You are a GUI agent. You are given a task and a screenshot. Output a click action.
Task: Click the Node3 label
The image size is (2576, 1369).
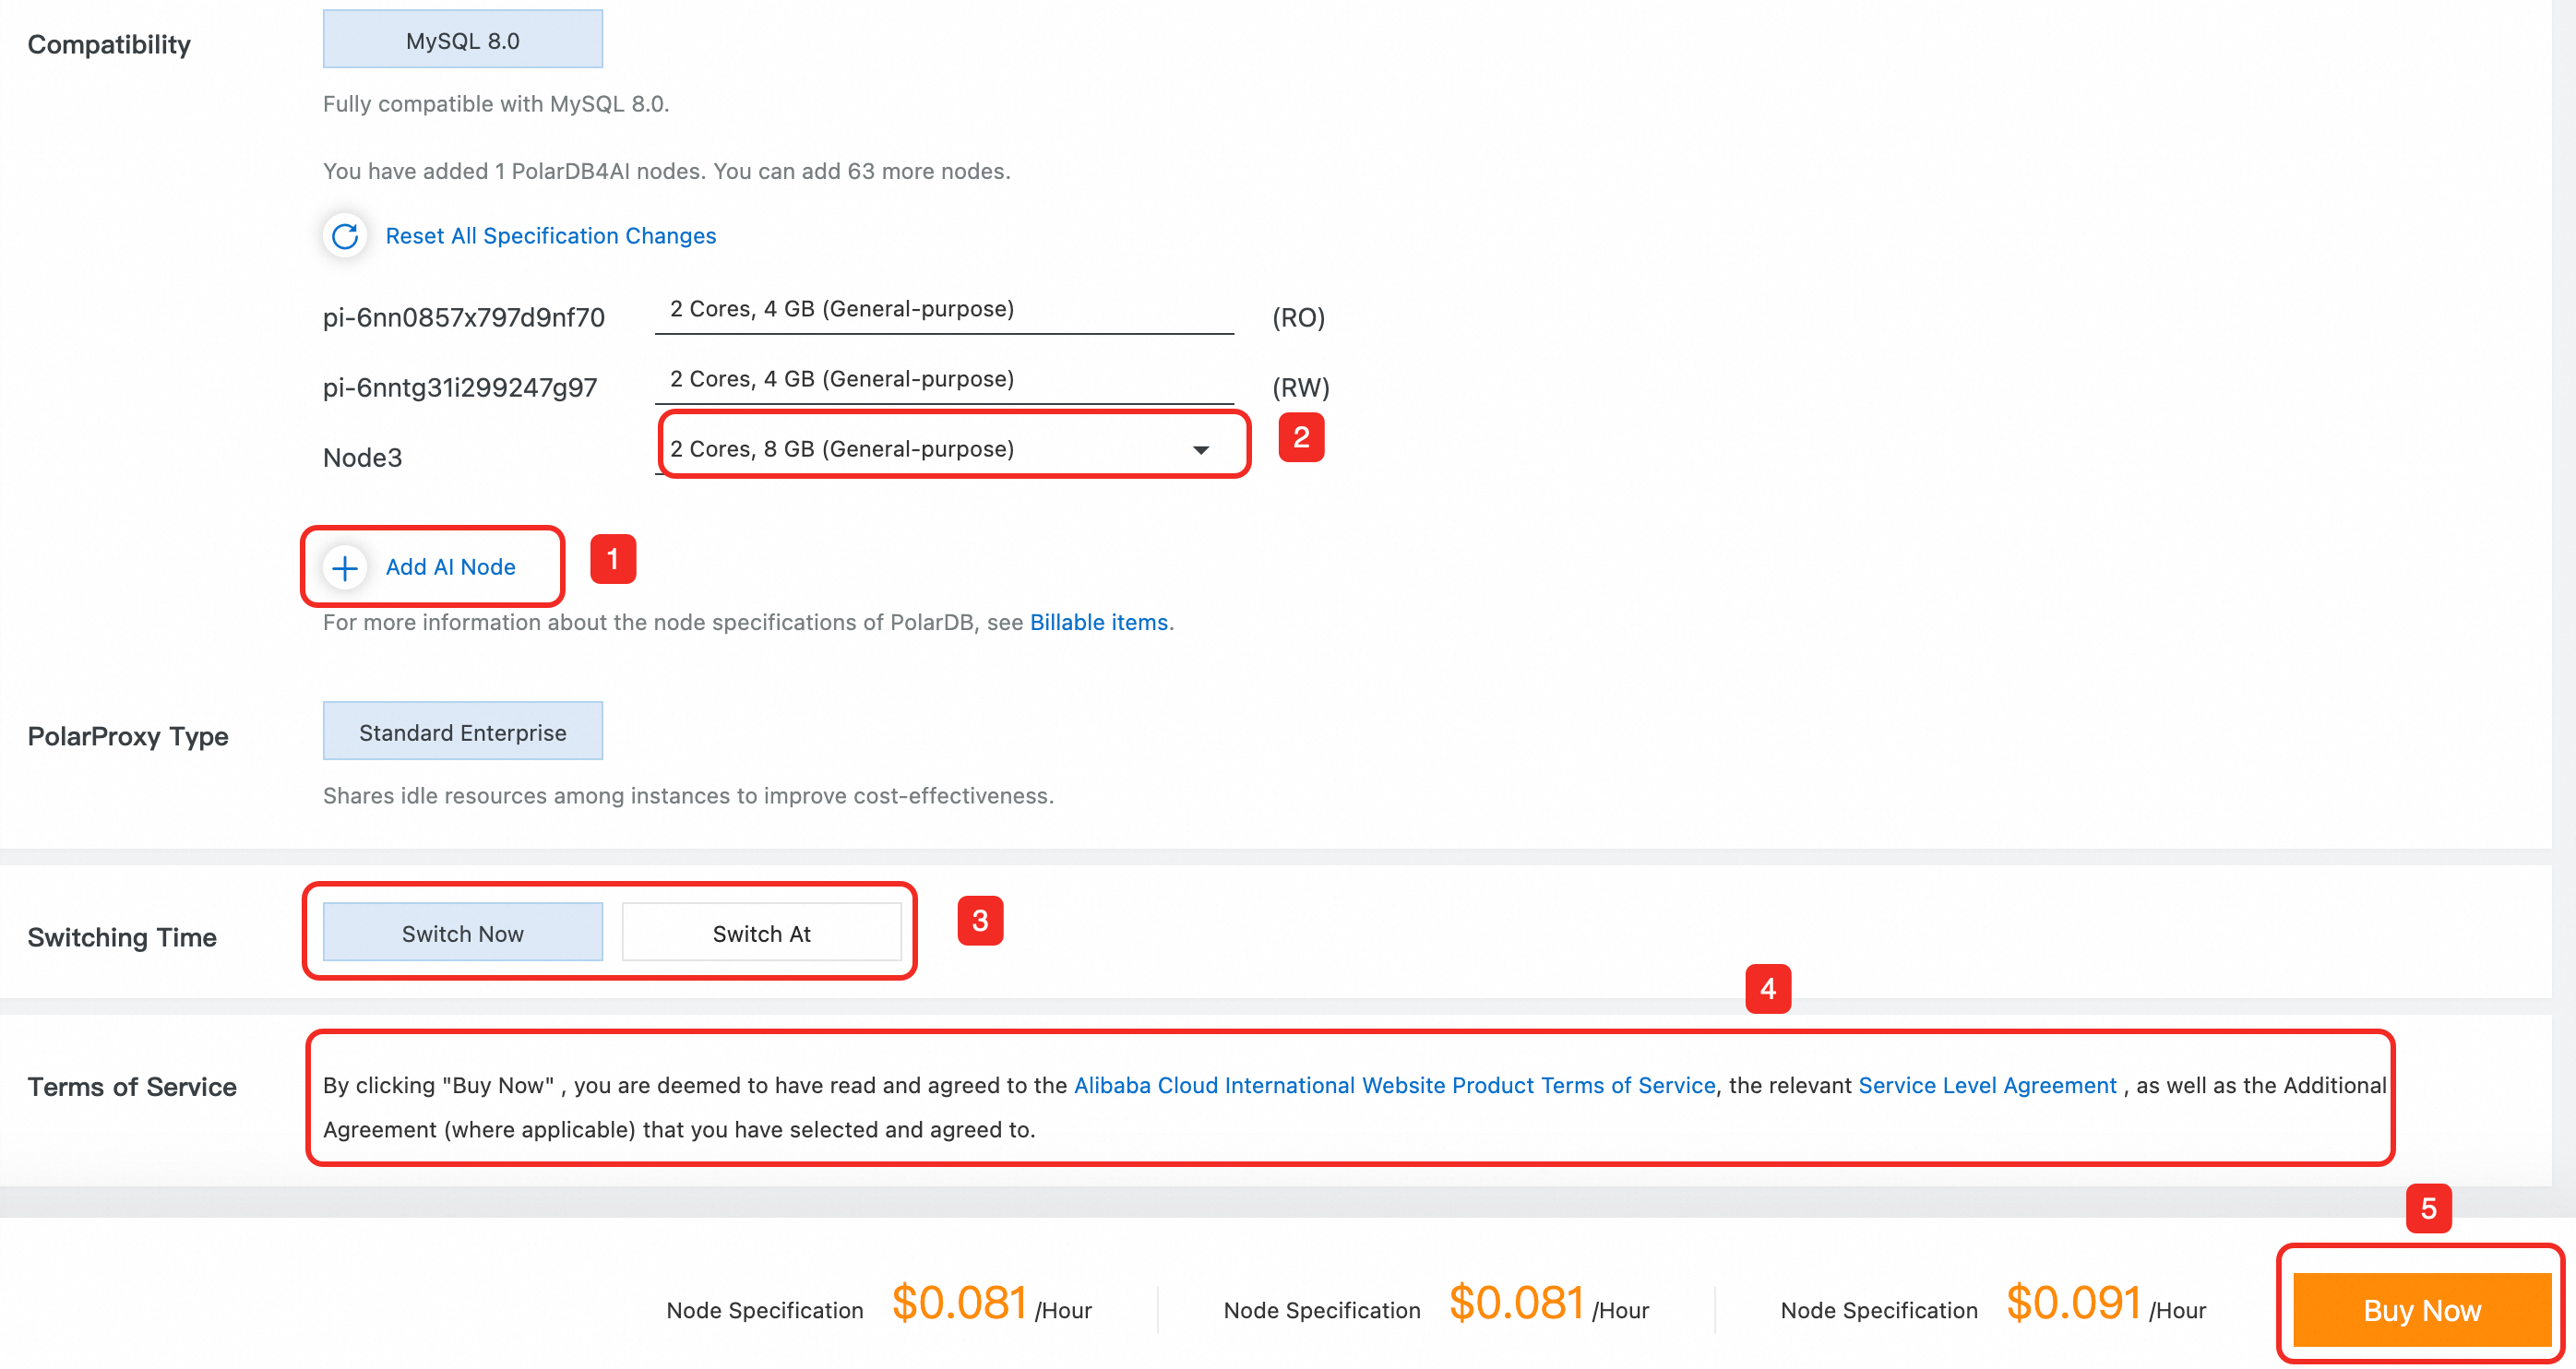362,458
